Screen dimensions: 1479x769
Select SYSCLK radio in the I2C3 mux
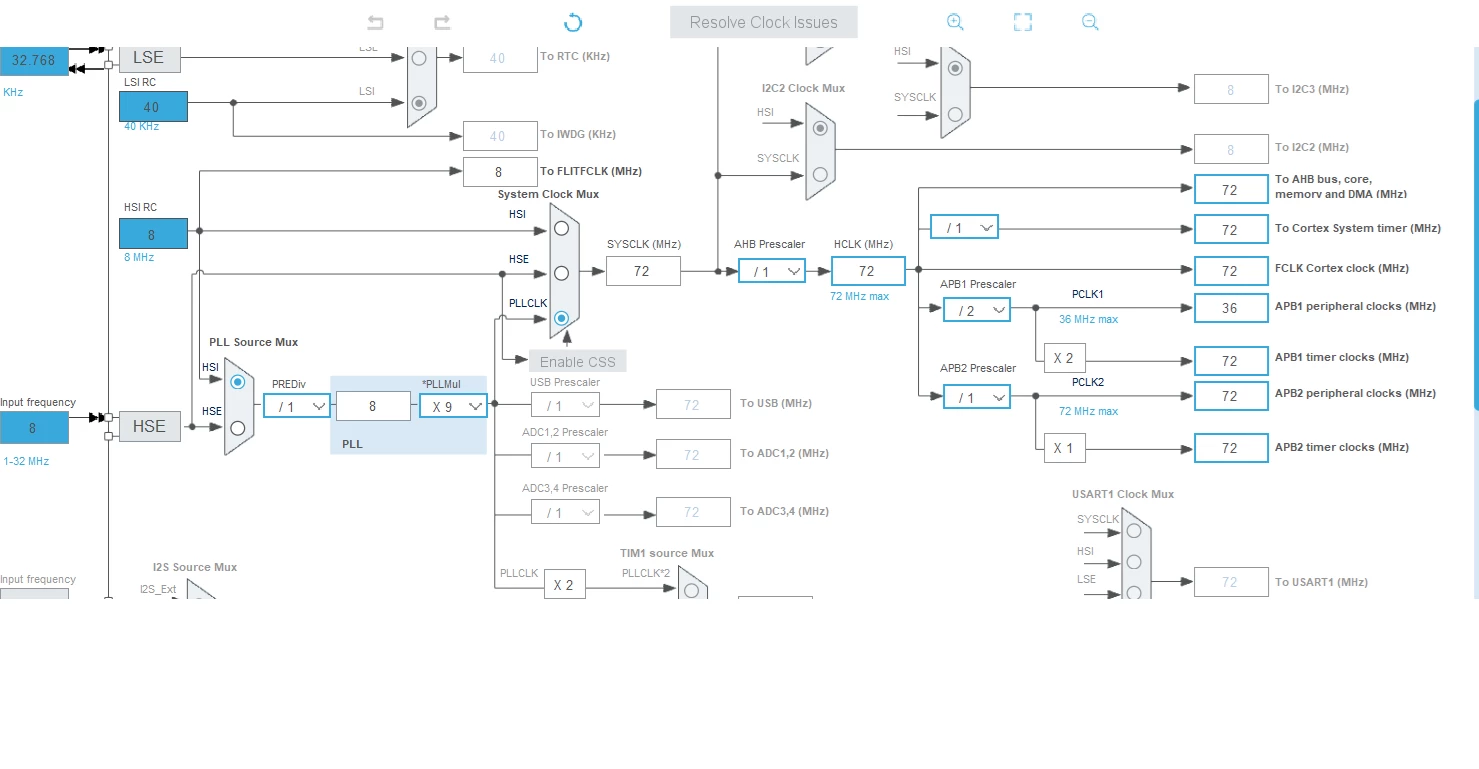(x=955, y=114)
